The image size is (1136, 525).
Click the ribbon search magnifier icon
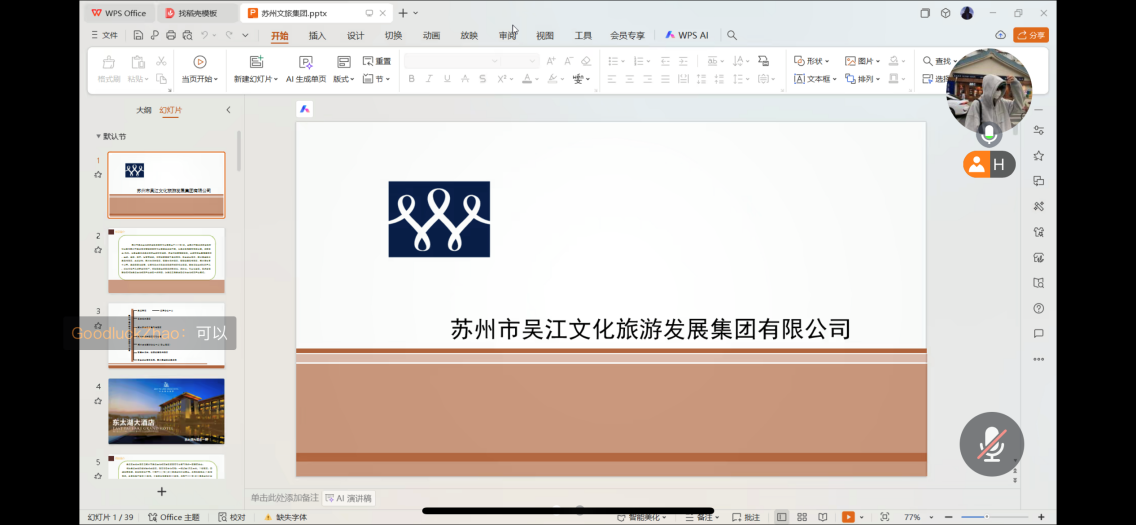pyautogui.click(x=732, y=35)
